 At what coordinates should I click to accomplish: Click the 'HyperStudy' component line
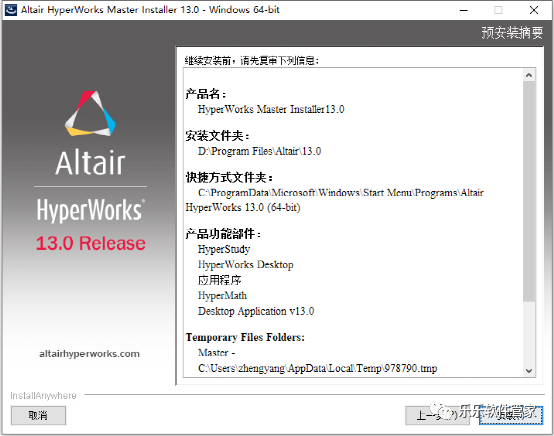(224, 249)
